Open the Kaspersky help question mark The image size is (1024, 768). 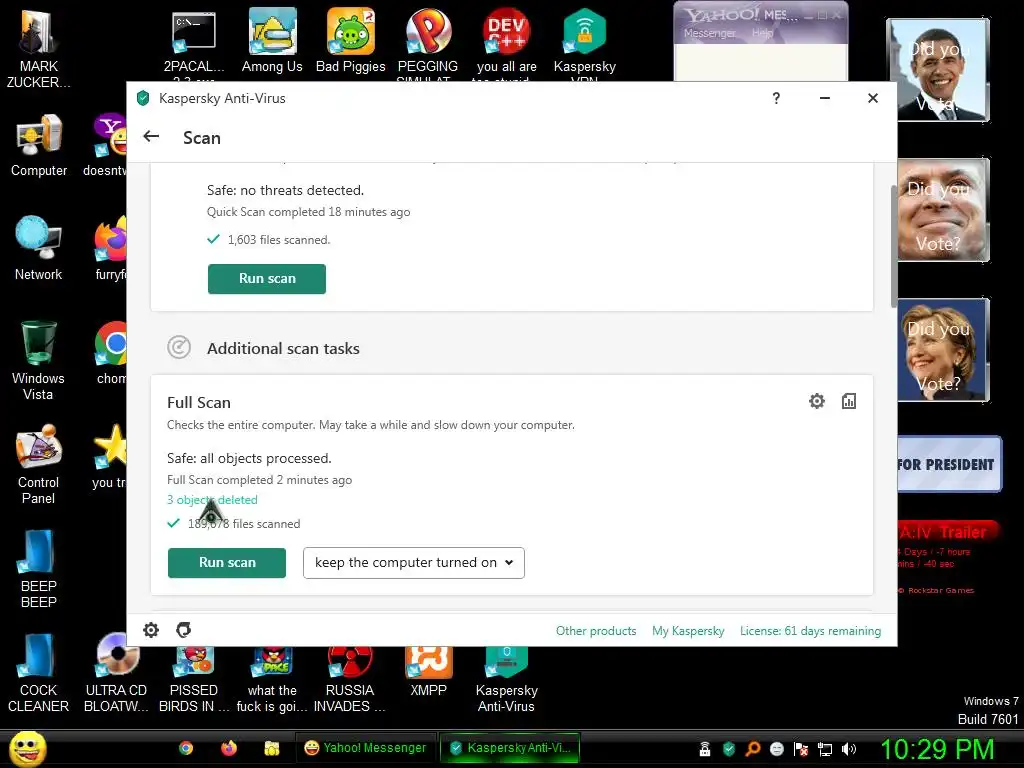click(x=776, y=98)
